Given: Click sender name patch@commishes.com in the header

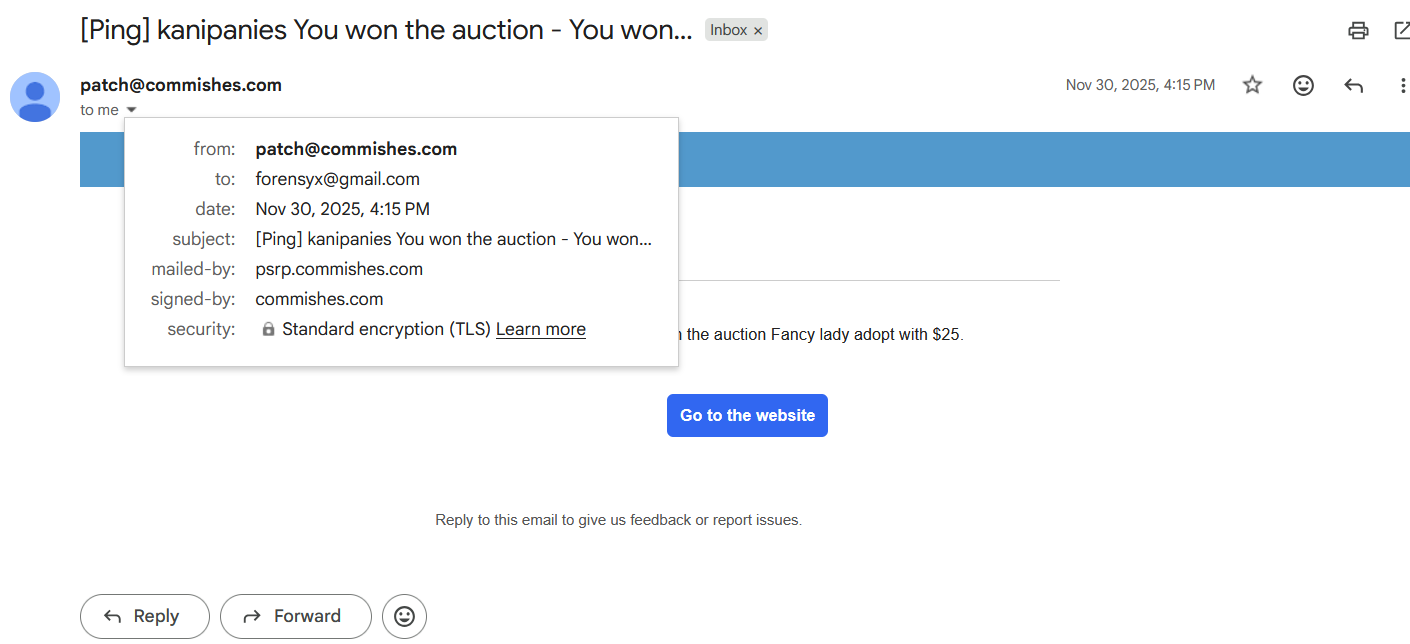Looking at the screenshot, I should 181,85.
